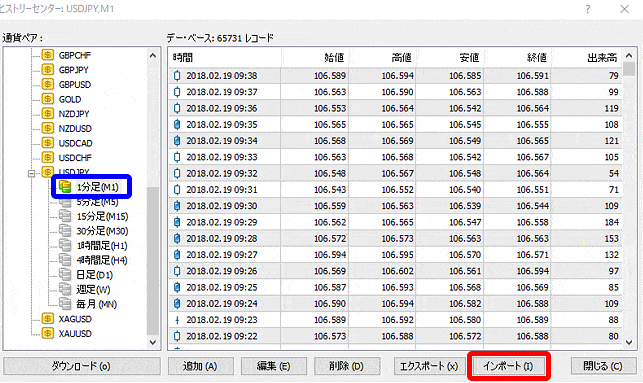Click the 終値 column header
The height and width of the screenshot is (383, 643).
pos(517,58)
